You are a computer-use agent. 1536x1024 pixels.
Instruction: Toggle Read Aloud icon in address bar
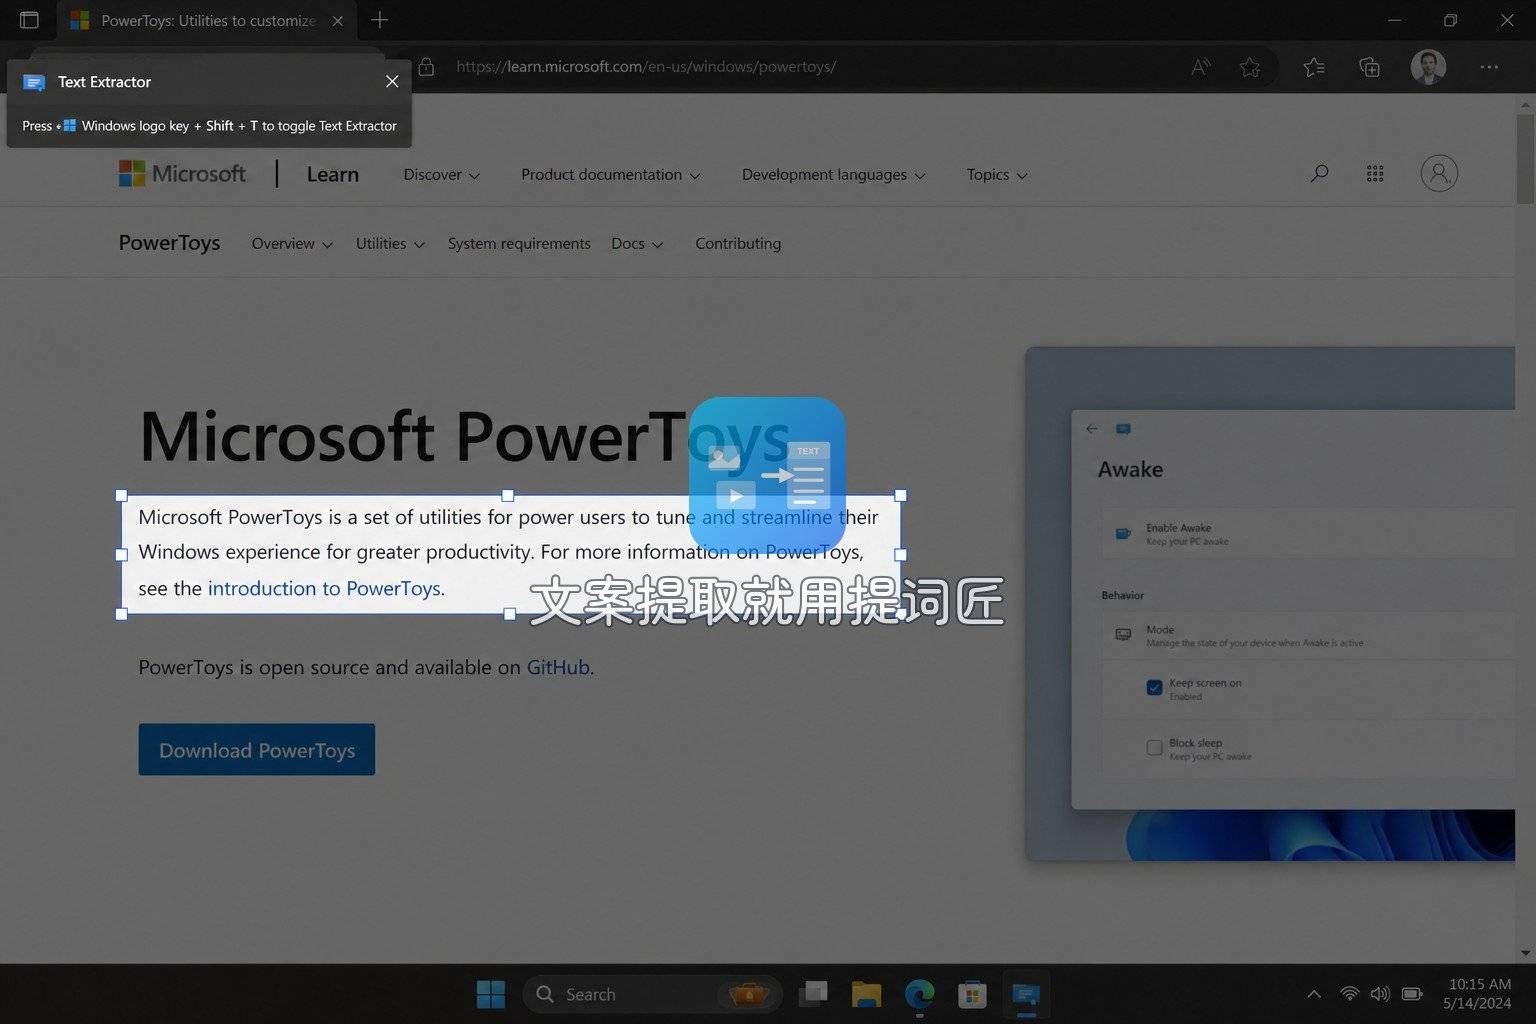(x=1201, y=67)
